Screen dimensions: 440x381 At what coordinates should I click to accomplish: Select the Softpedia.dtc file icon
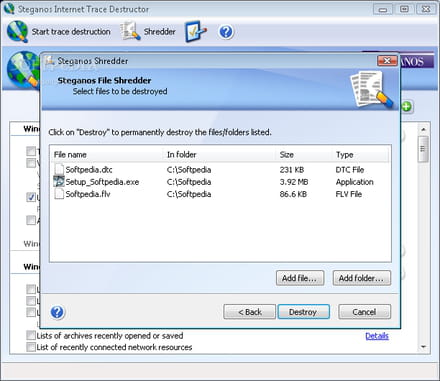[x=59, y=169]
